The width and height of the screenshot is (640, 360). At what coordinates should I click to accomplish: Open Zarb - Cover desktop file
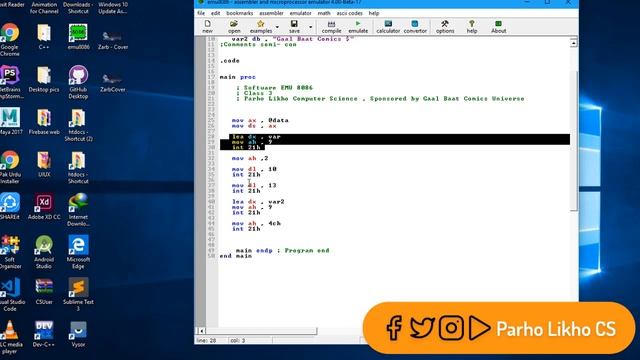pyautogui.click(x=113, y=40)
